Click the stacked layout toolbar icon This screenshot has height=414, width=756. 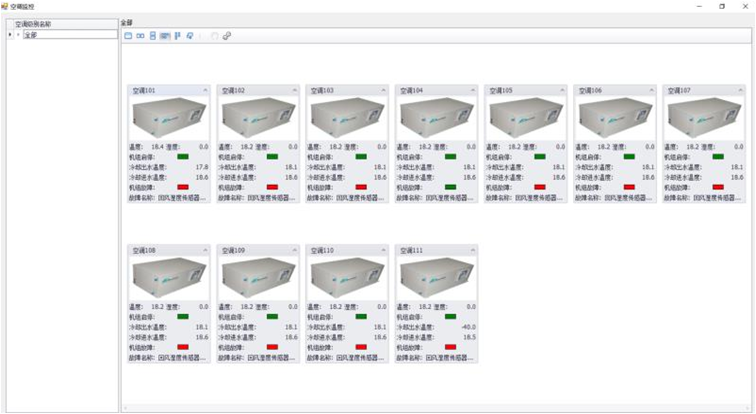click(152, 36)
